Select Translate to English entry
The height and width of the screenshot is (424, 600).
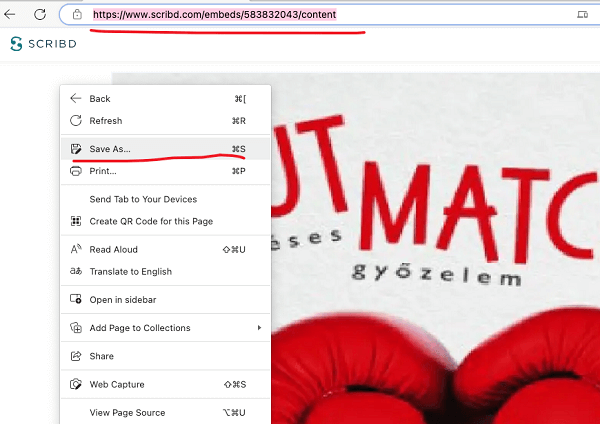click(165, 272)
